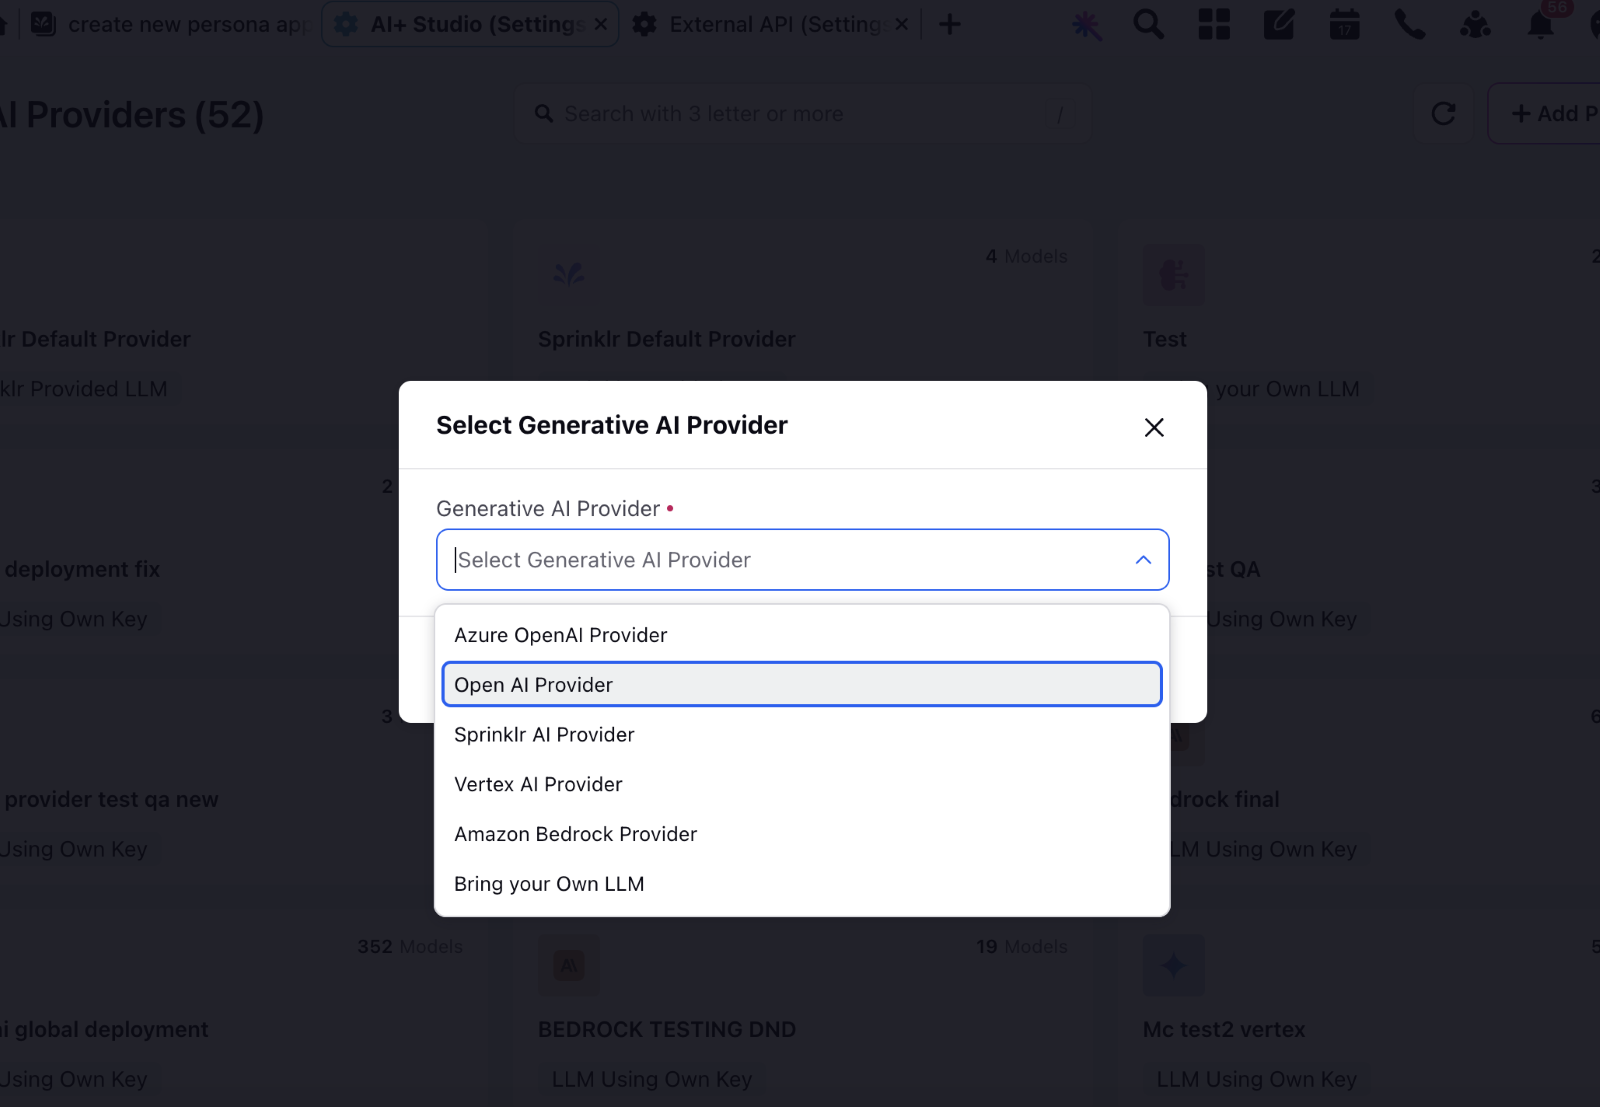
Task: Focus the provider search box
Action: (x=803, y=114)
